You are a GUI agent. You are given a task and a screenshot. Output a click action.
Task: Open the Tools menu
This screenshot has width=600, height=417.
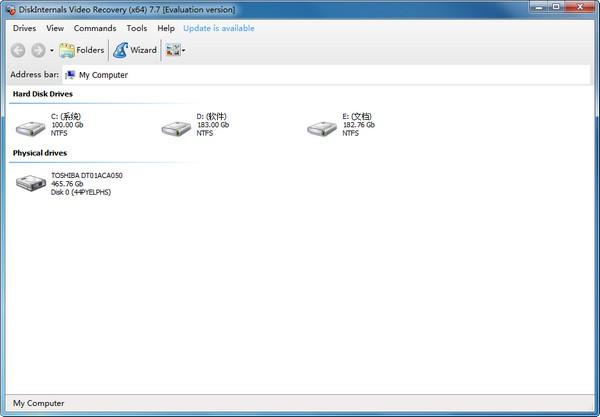click(x=137, y=28)
